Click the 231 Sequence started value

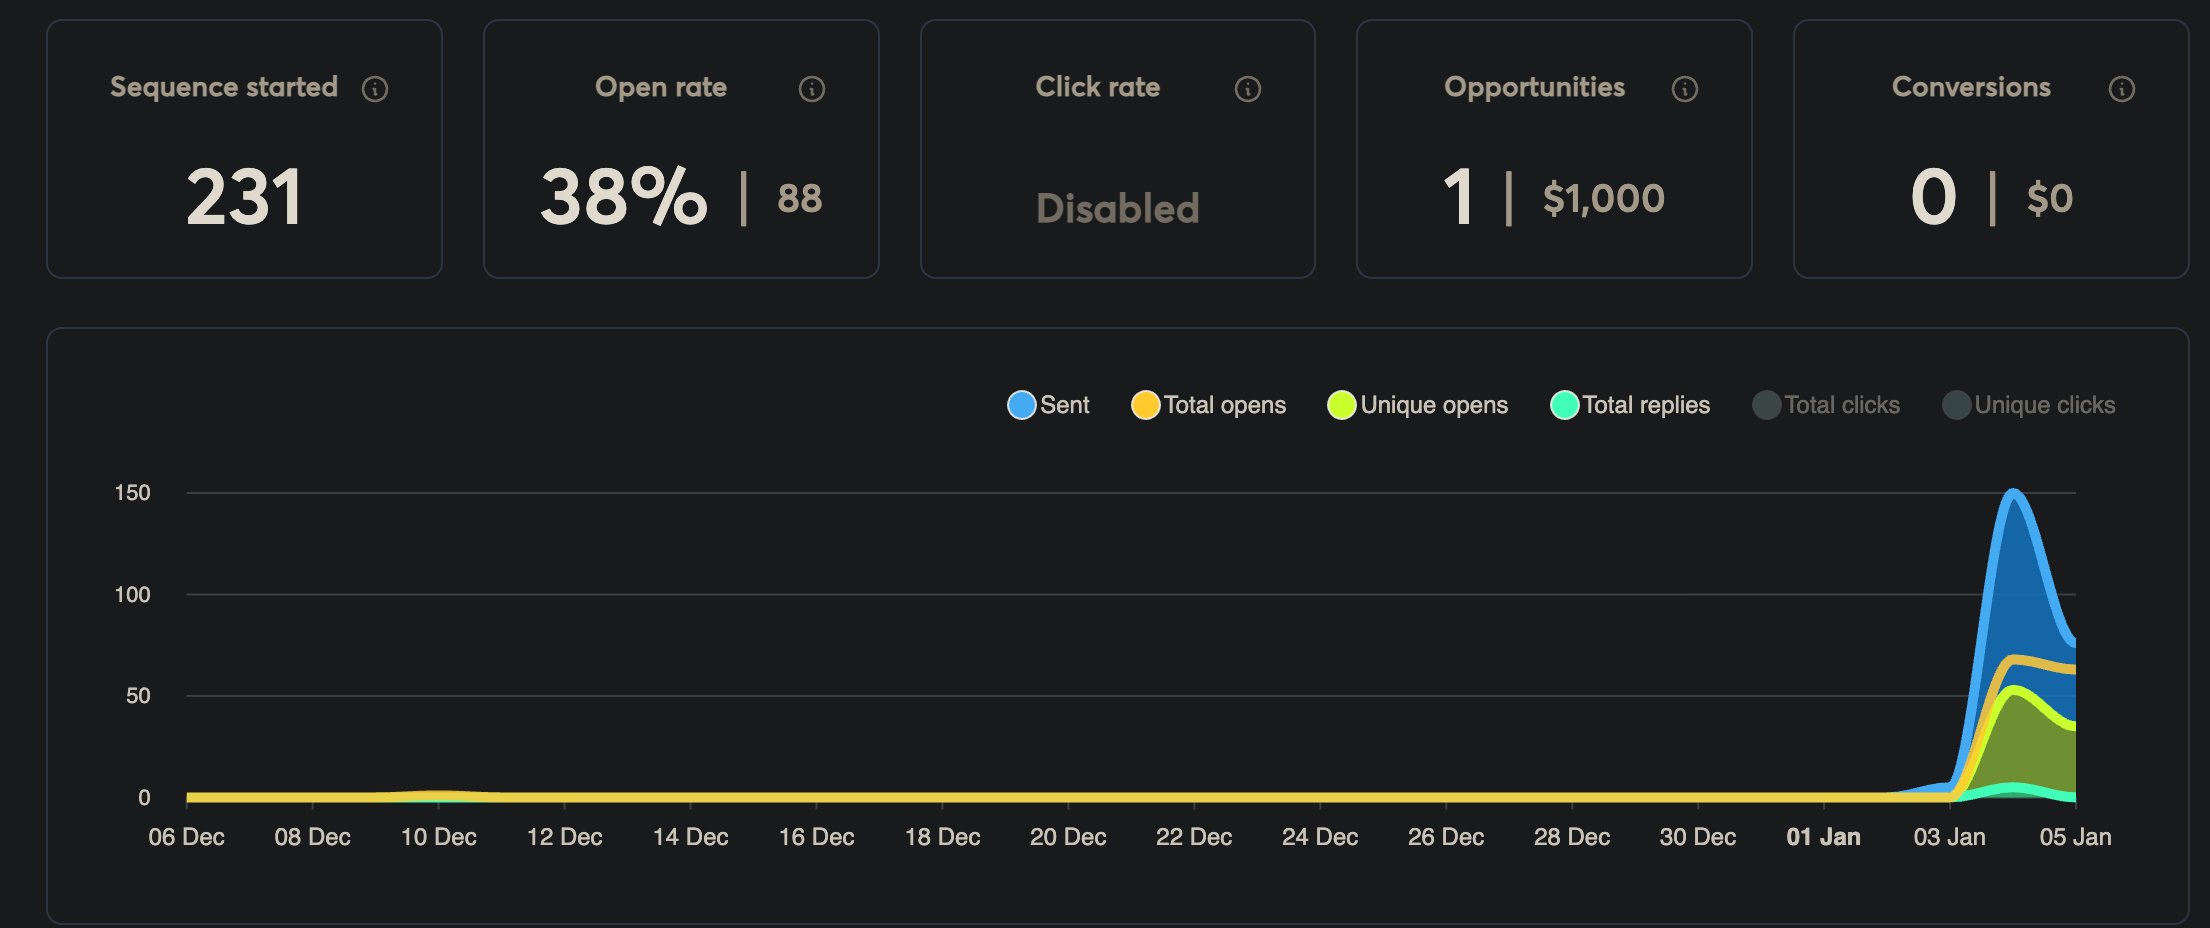pos(244,197)
